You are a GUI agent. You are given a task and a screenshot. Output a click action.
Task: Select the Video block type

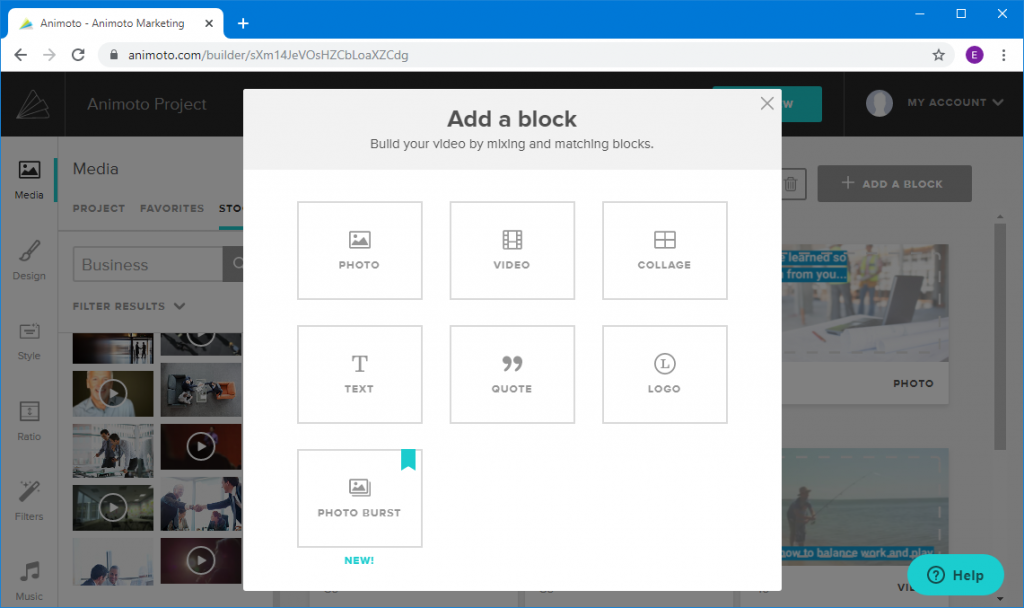point(511,250)
